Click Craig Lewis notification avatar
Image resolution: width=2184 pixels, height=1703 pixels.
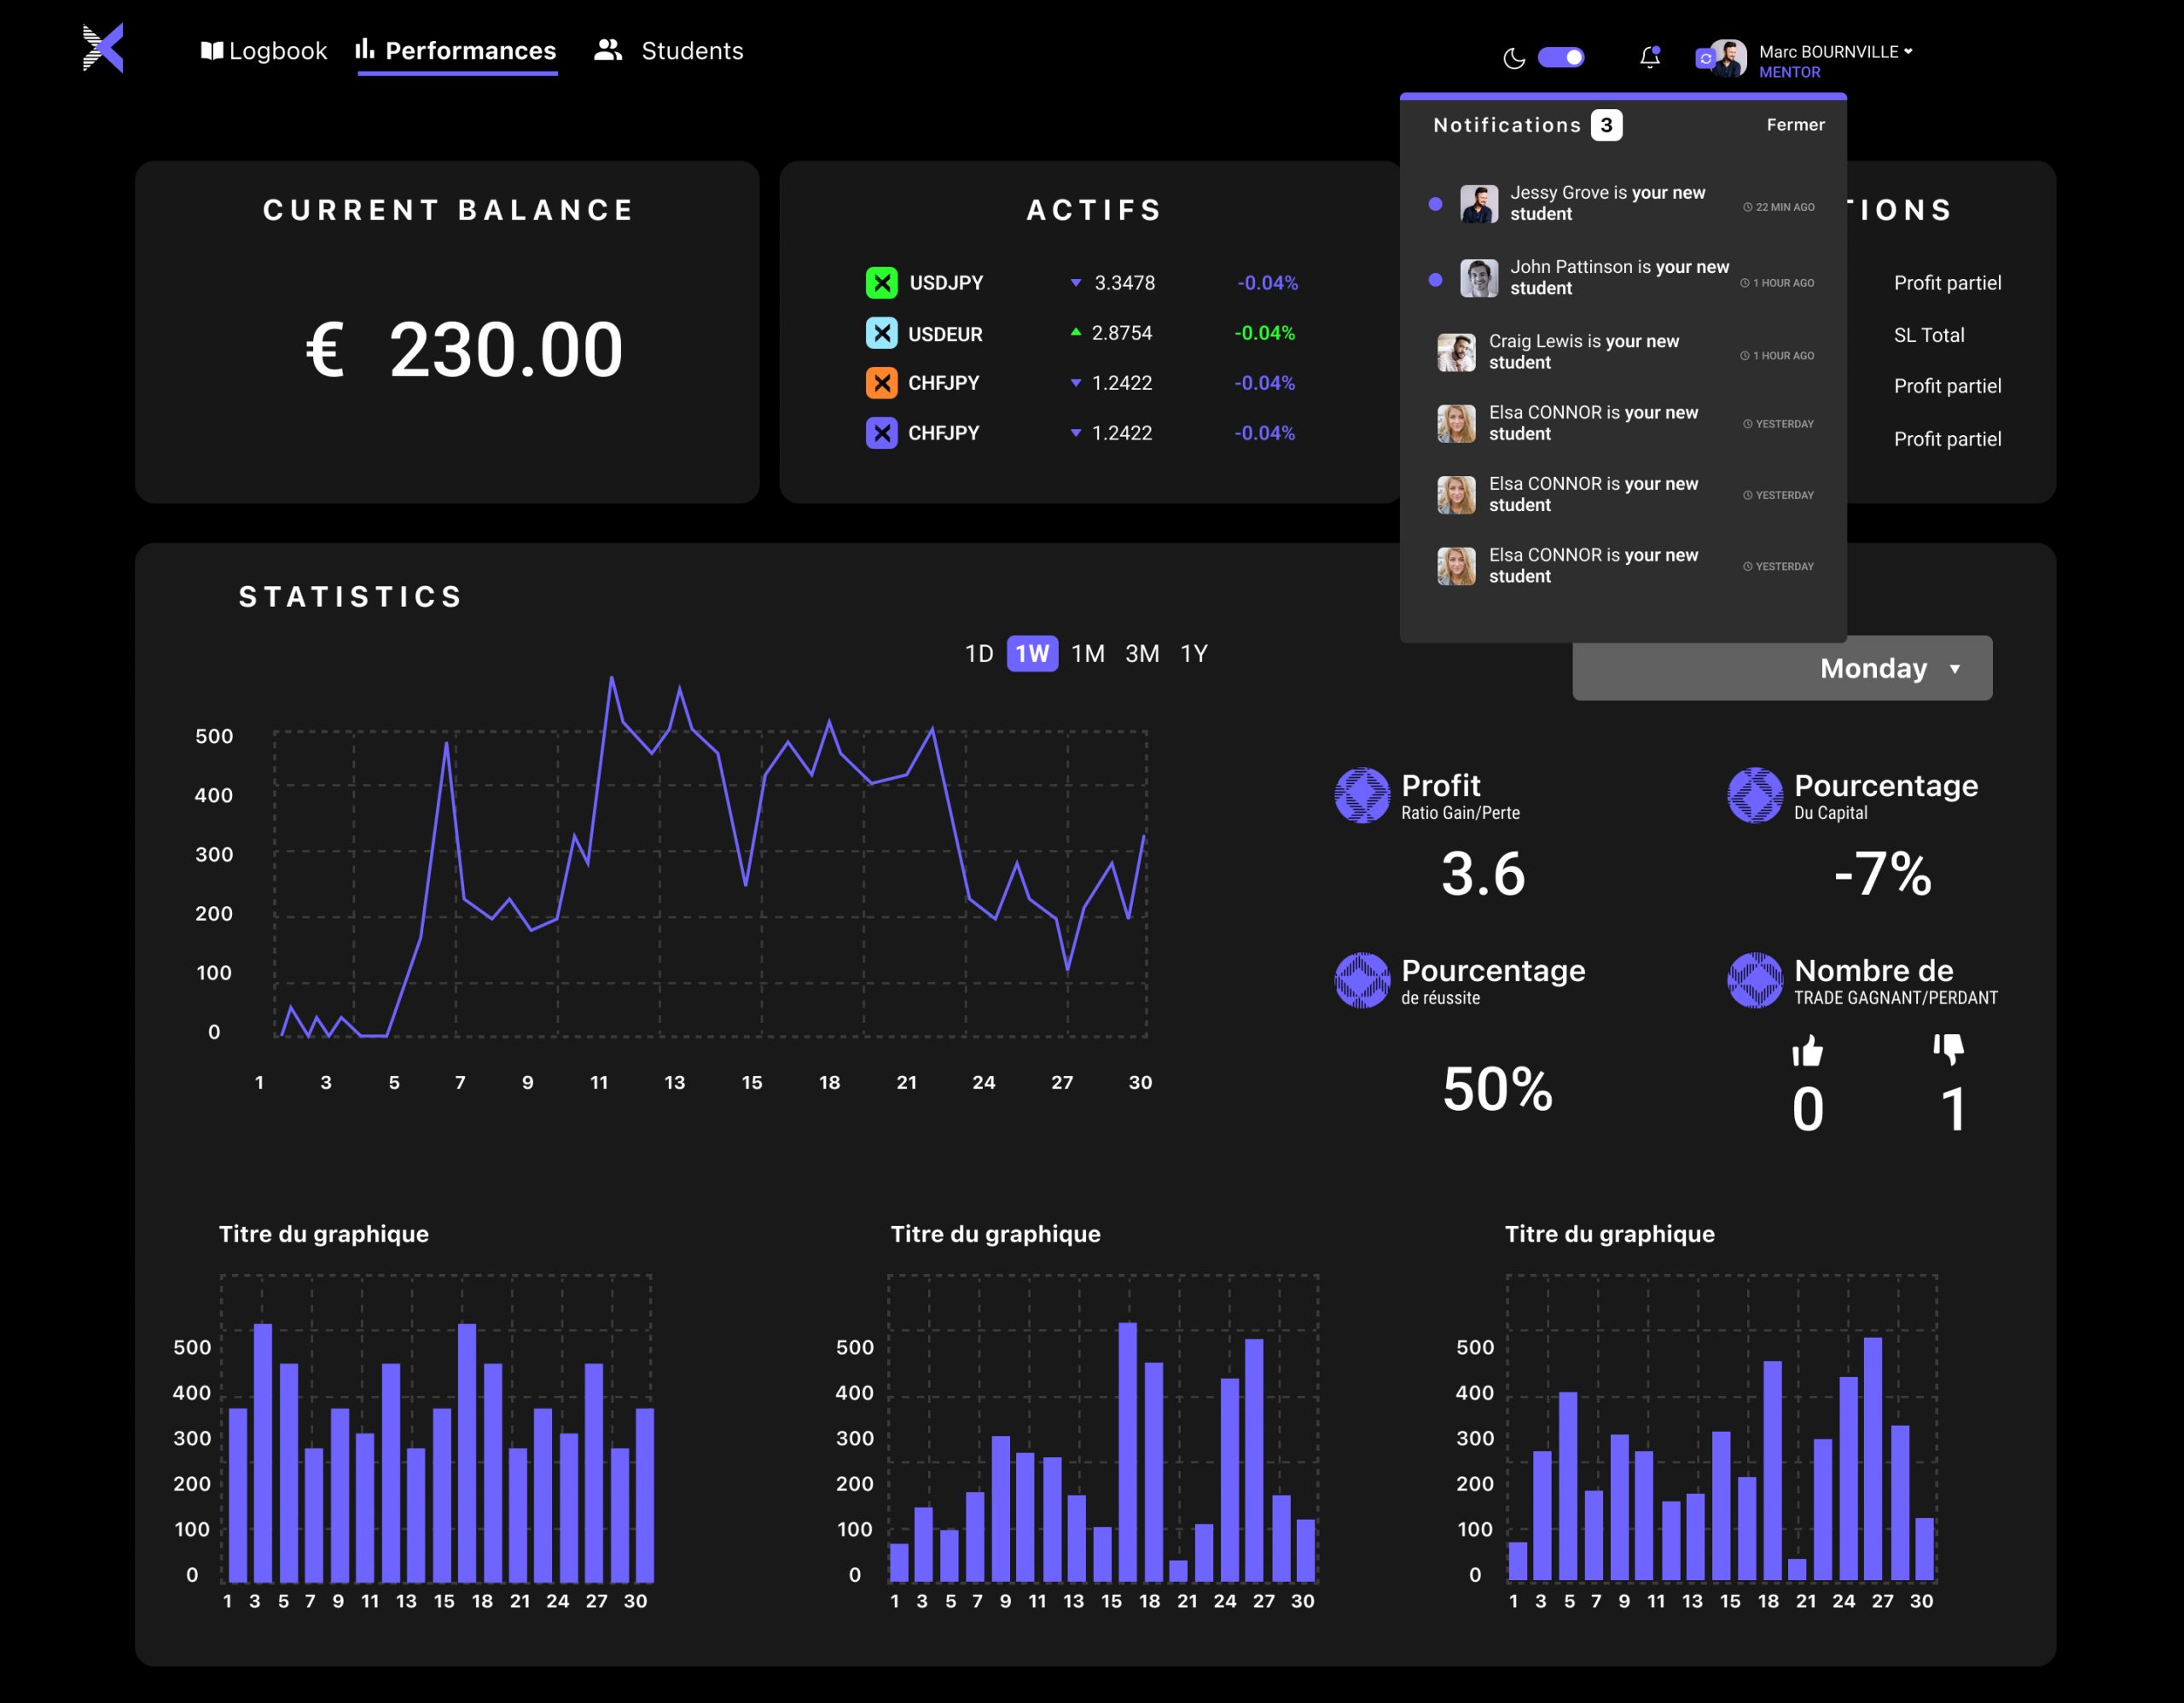(x=1456, y=352)
